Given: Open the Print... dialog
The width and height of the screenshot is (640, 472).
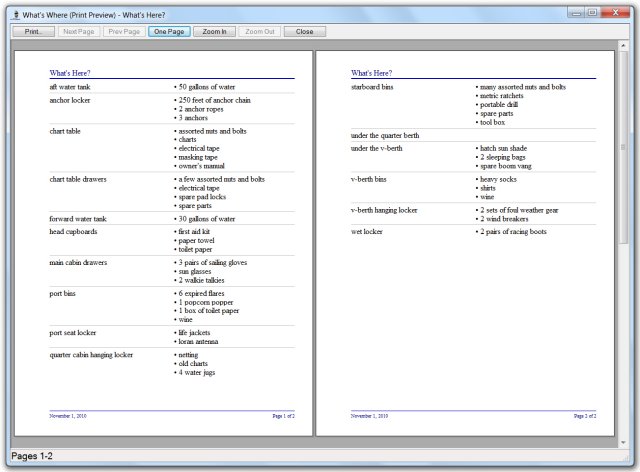Looking at the screenshot, I should (32, 32).
